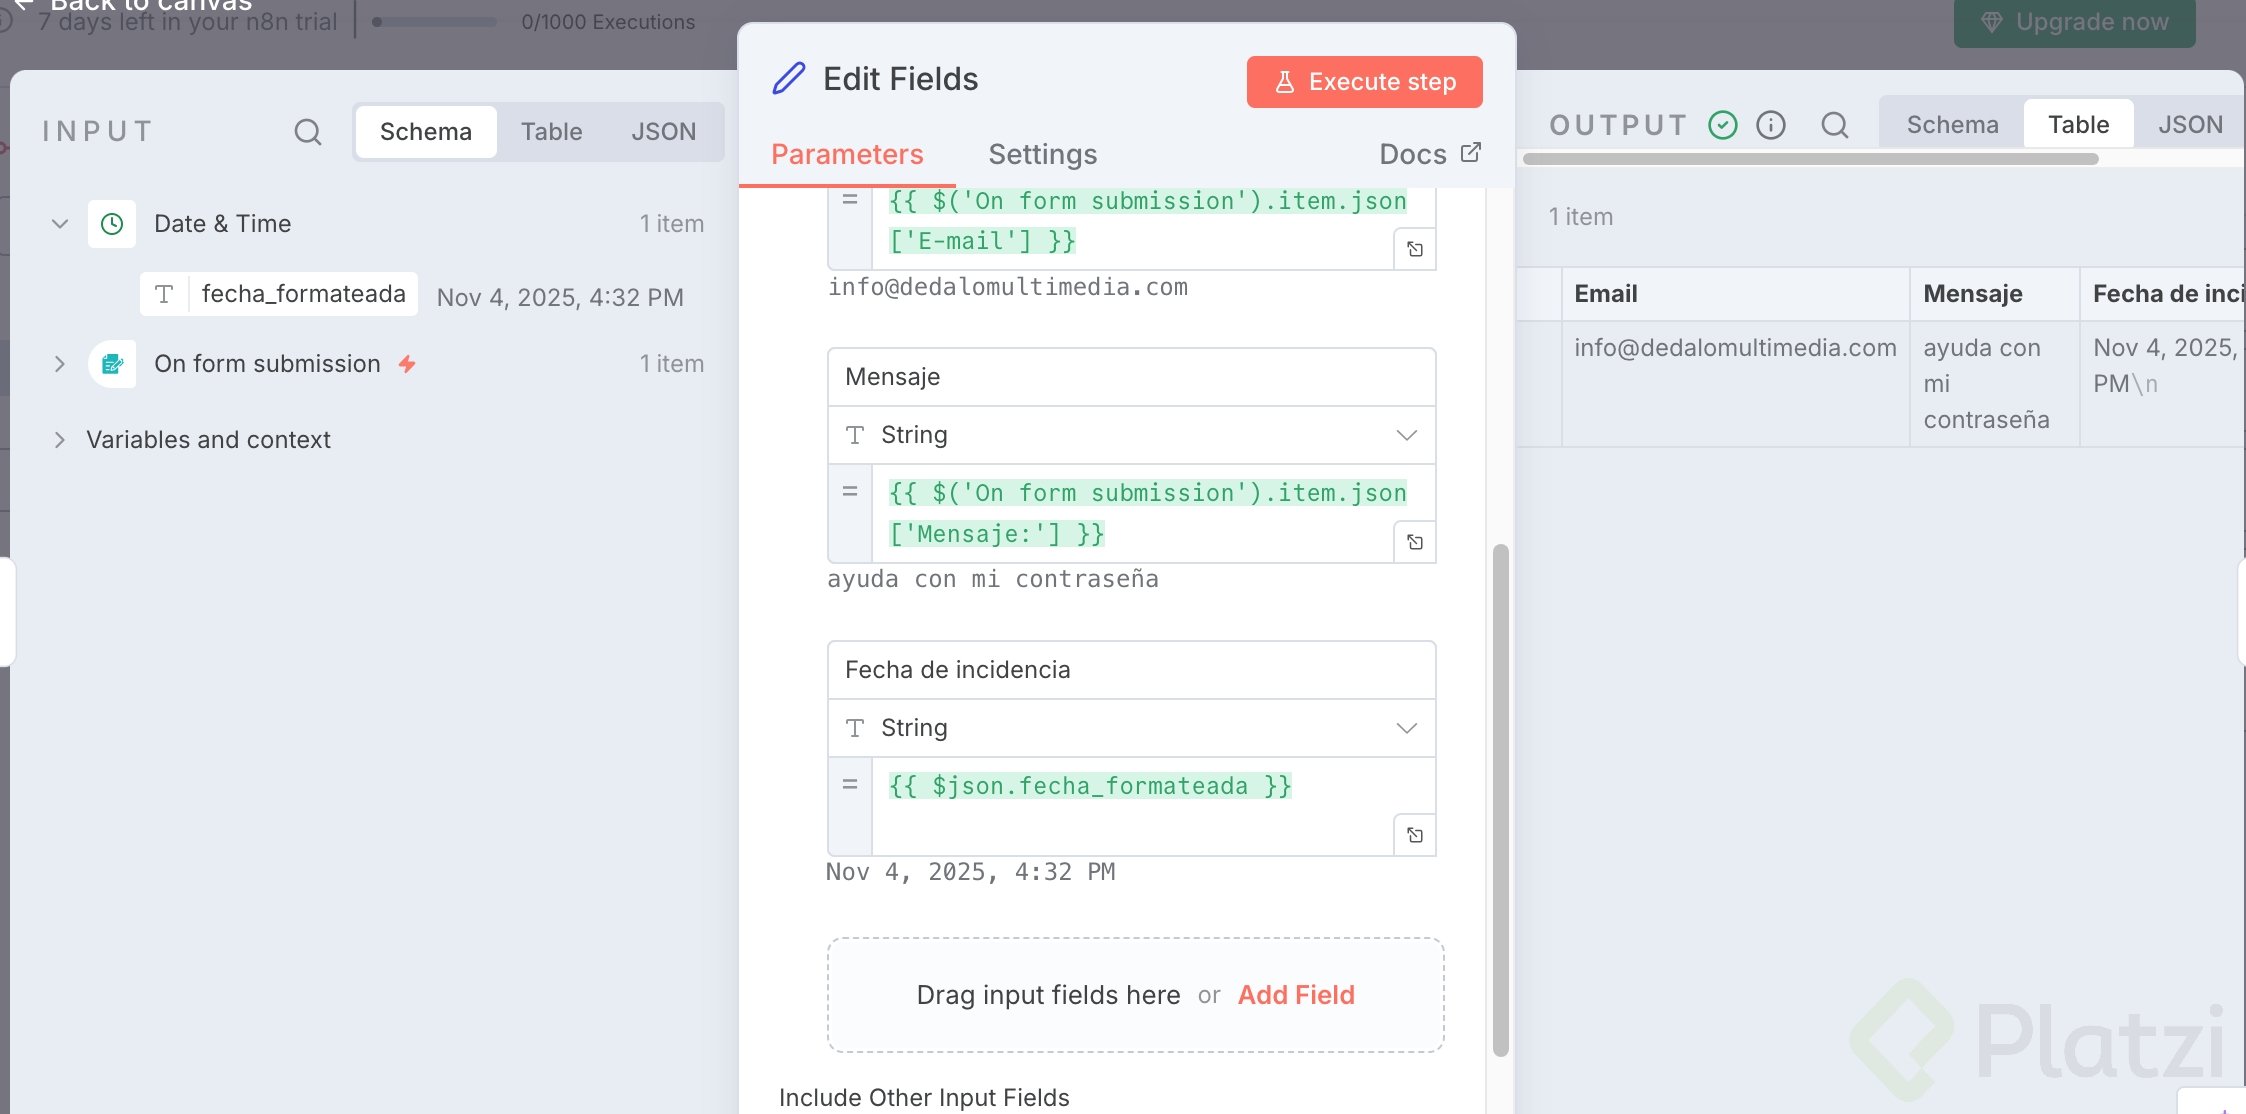Screen dimensions: 2246x1114
Task: Switch input view to JSON
Action: pos(663,132)
